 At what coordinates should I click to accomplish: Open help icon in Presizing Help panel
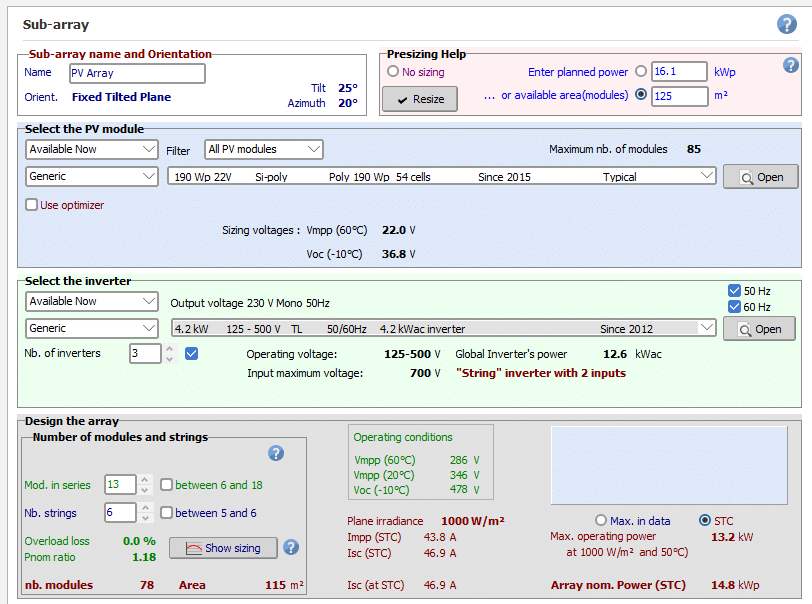tap(790, 65)
